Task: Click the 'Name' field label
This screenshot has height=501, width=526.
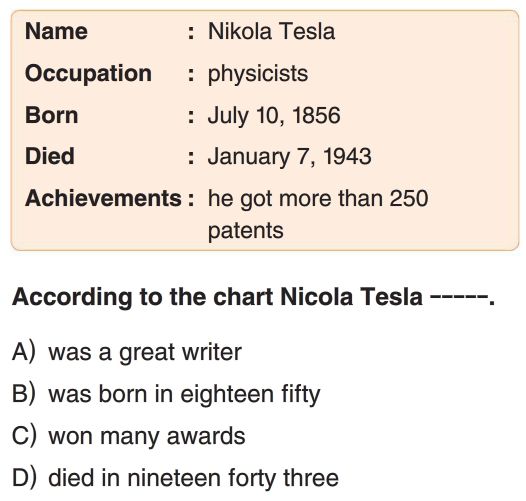Action: (56, 31)
